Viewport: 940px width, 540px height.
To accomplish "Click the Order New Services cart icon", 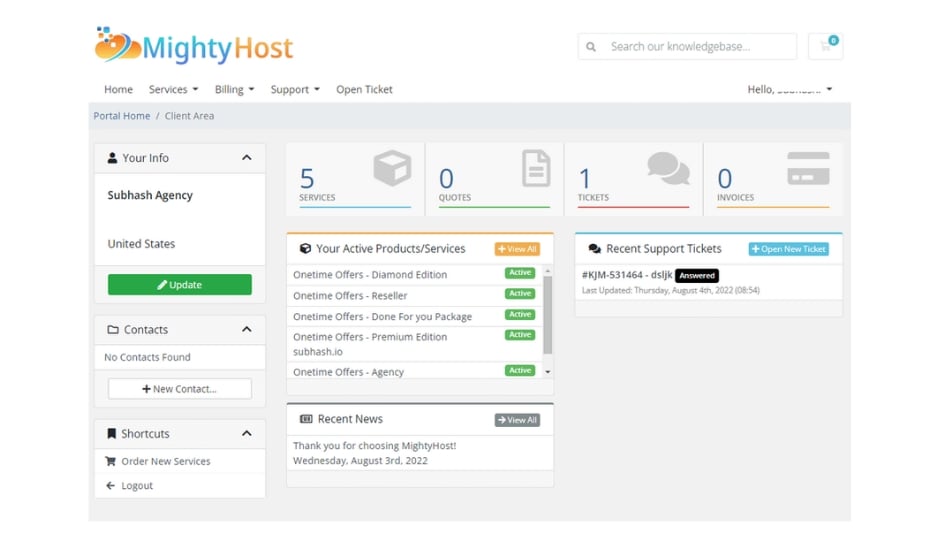I will click(x=110, y=461).
